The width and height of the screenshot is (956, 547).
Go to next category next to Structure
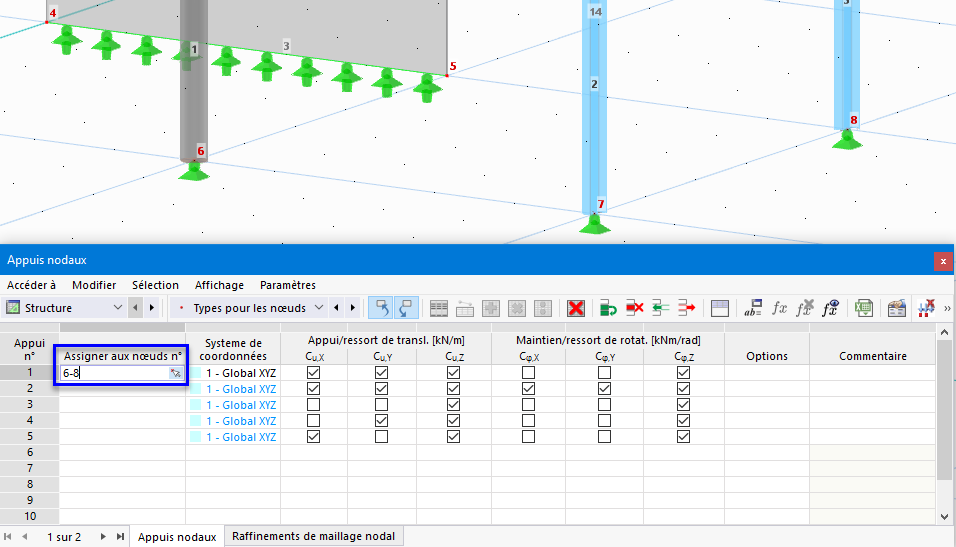(x=152, y=308)
